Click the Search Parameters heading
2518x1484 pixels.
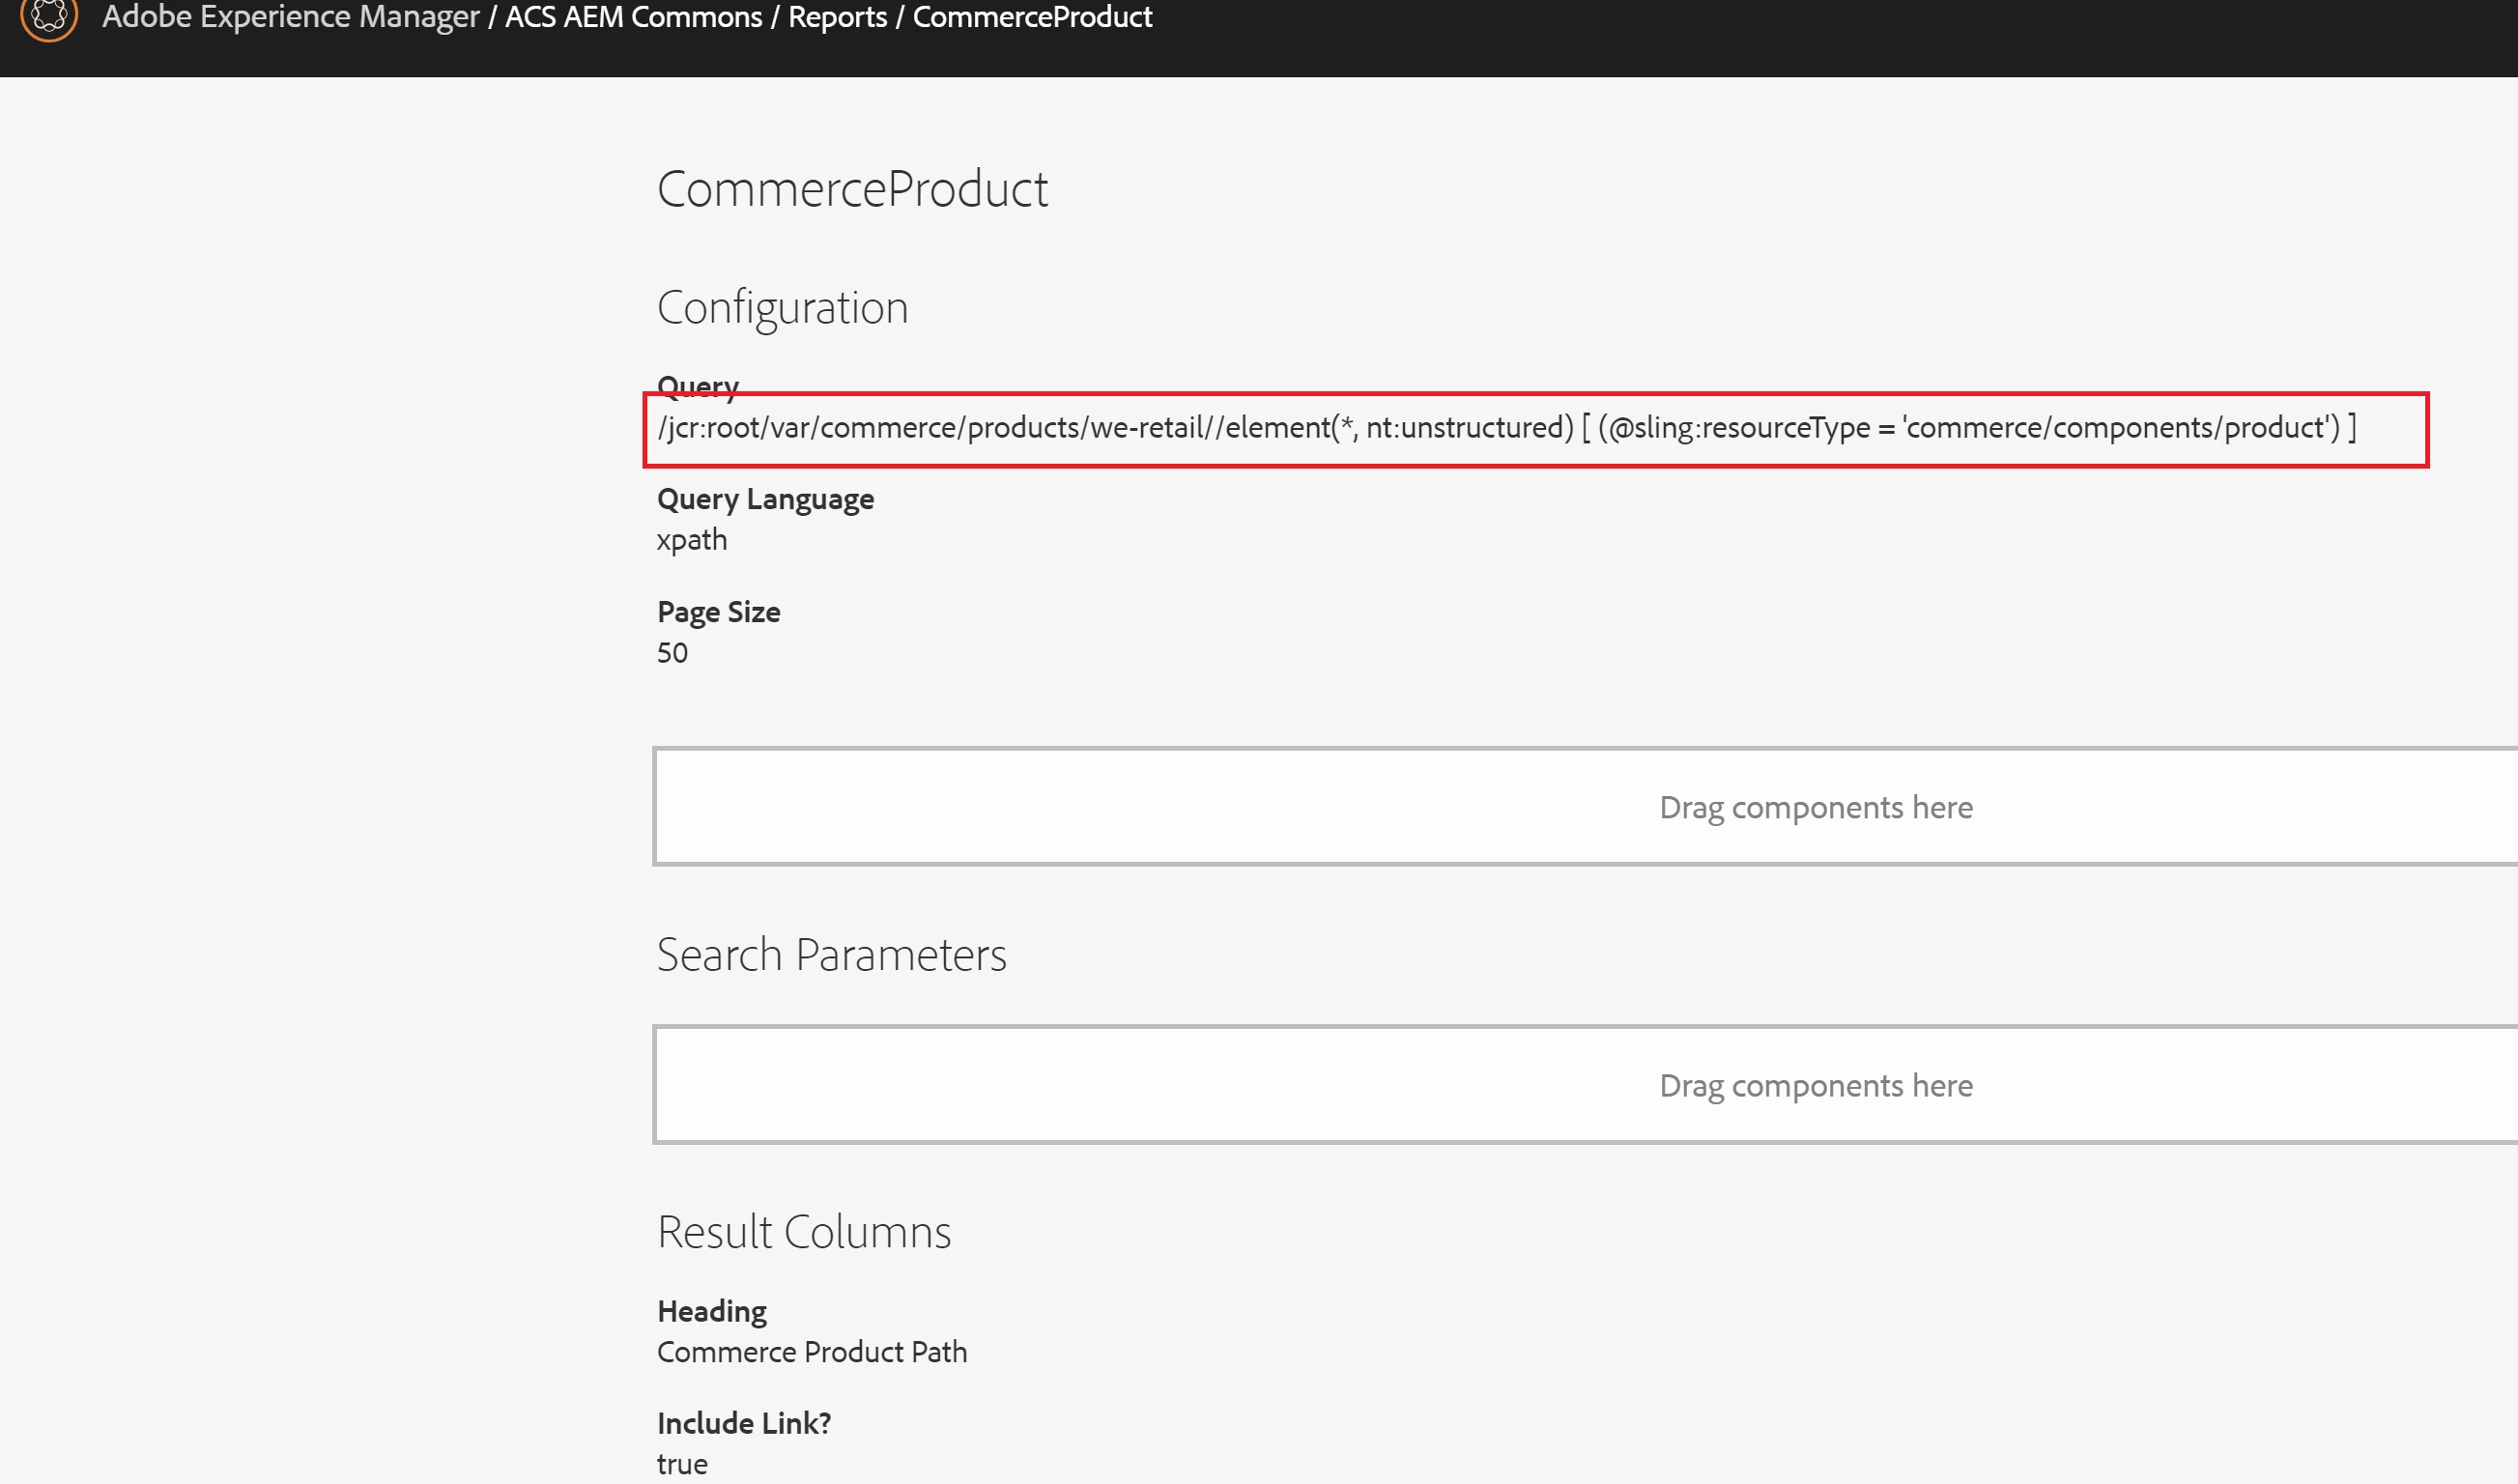pyautogui.click(x=831, y=954)
